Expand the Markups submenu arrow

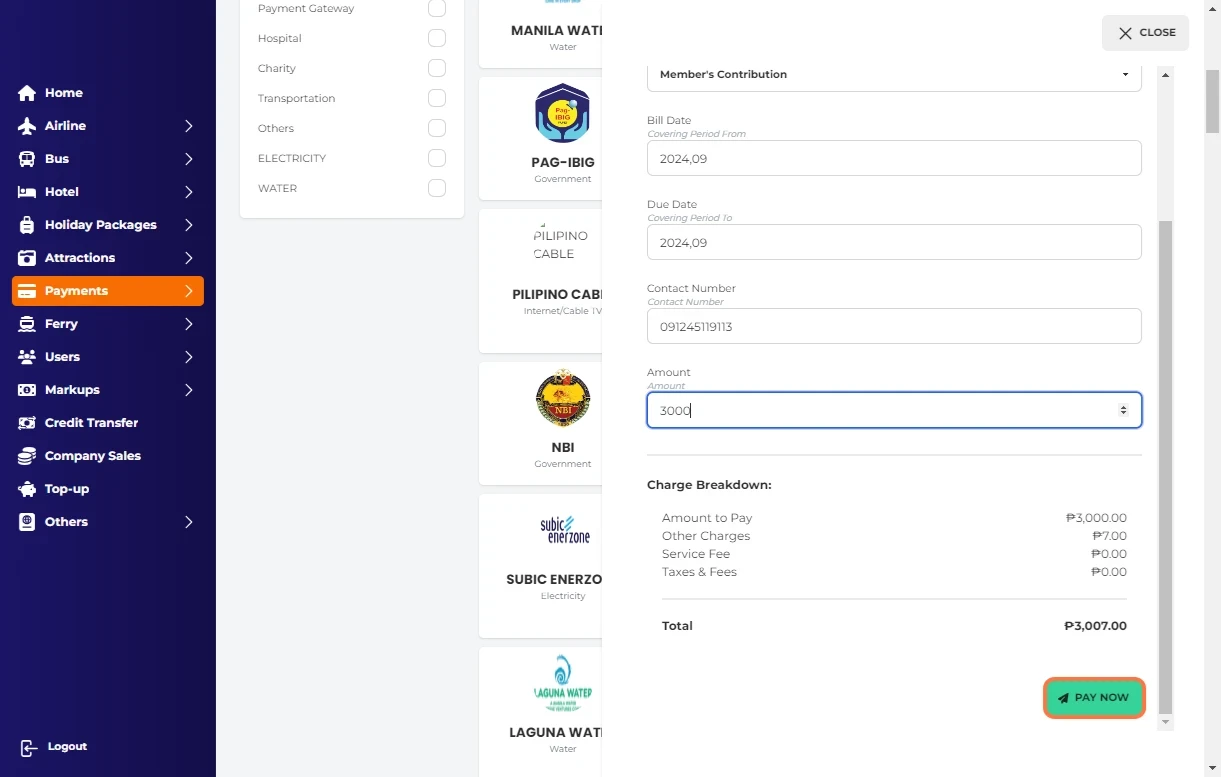[189, 390]
